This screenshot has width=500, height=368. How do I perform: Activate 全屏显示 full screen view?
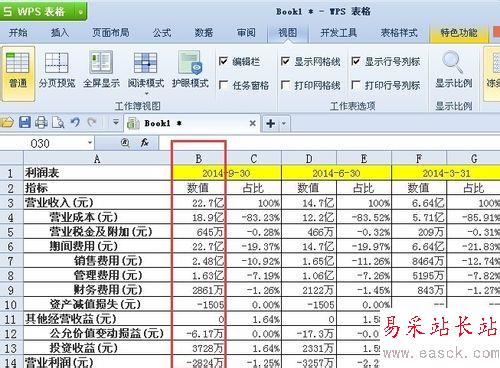tap(101, 70)
